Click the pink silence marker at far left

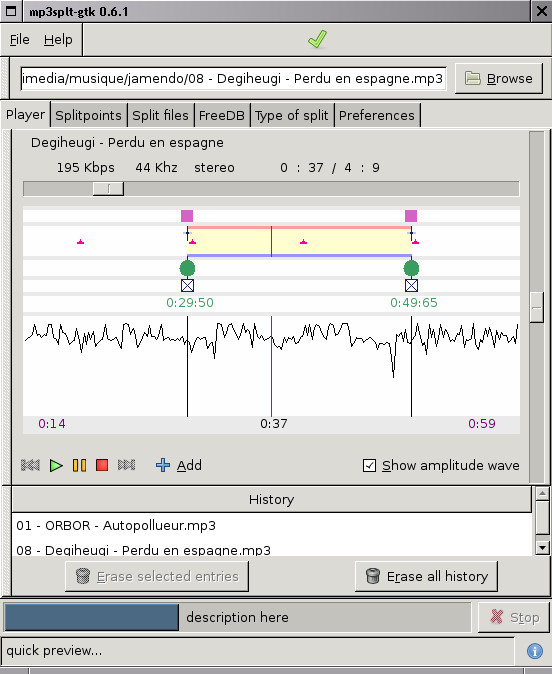[80, 242]
